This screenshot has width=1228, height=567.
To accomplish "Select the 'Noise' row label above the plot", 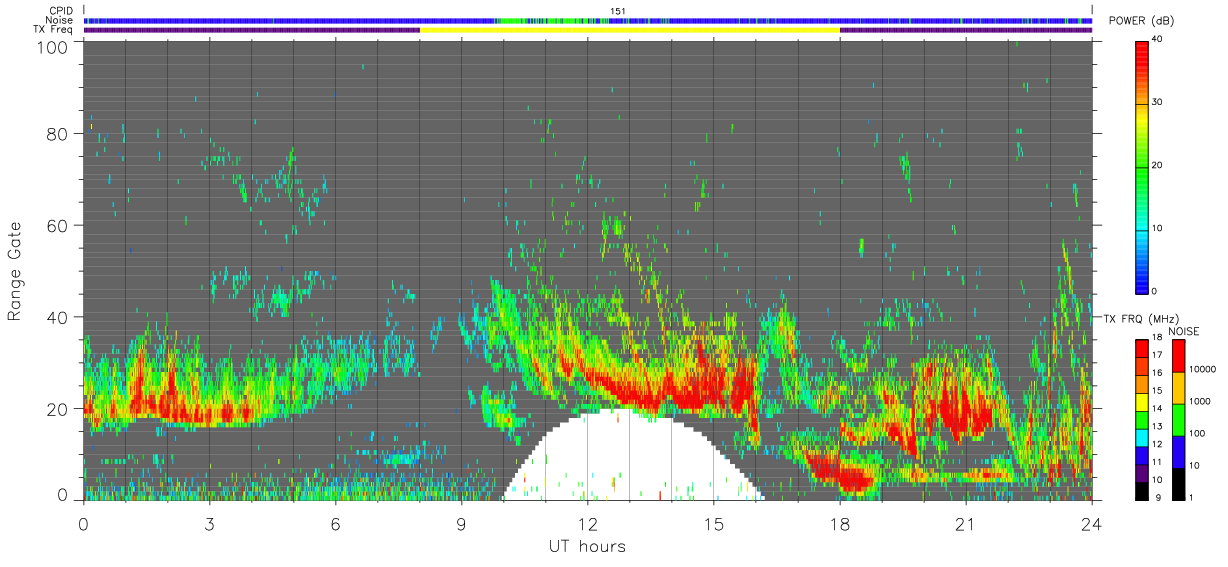I will pyautogui.click(x=60, y=21).
